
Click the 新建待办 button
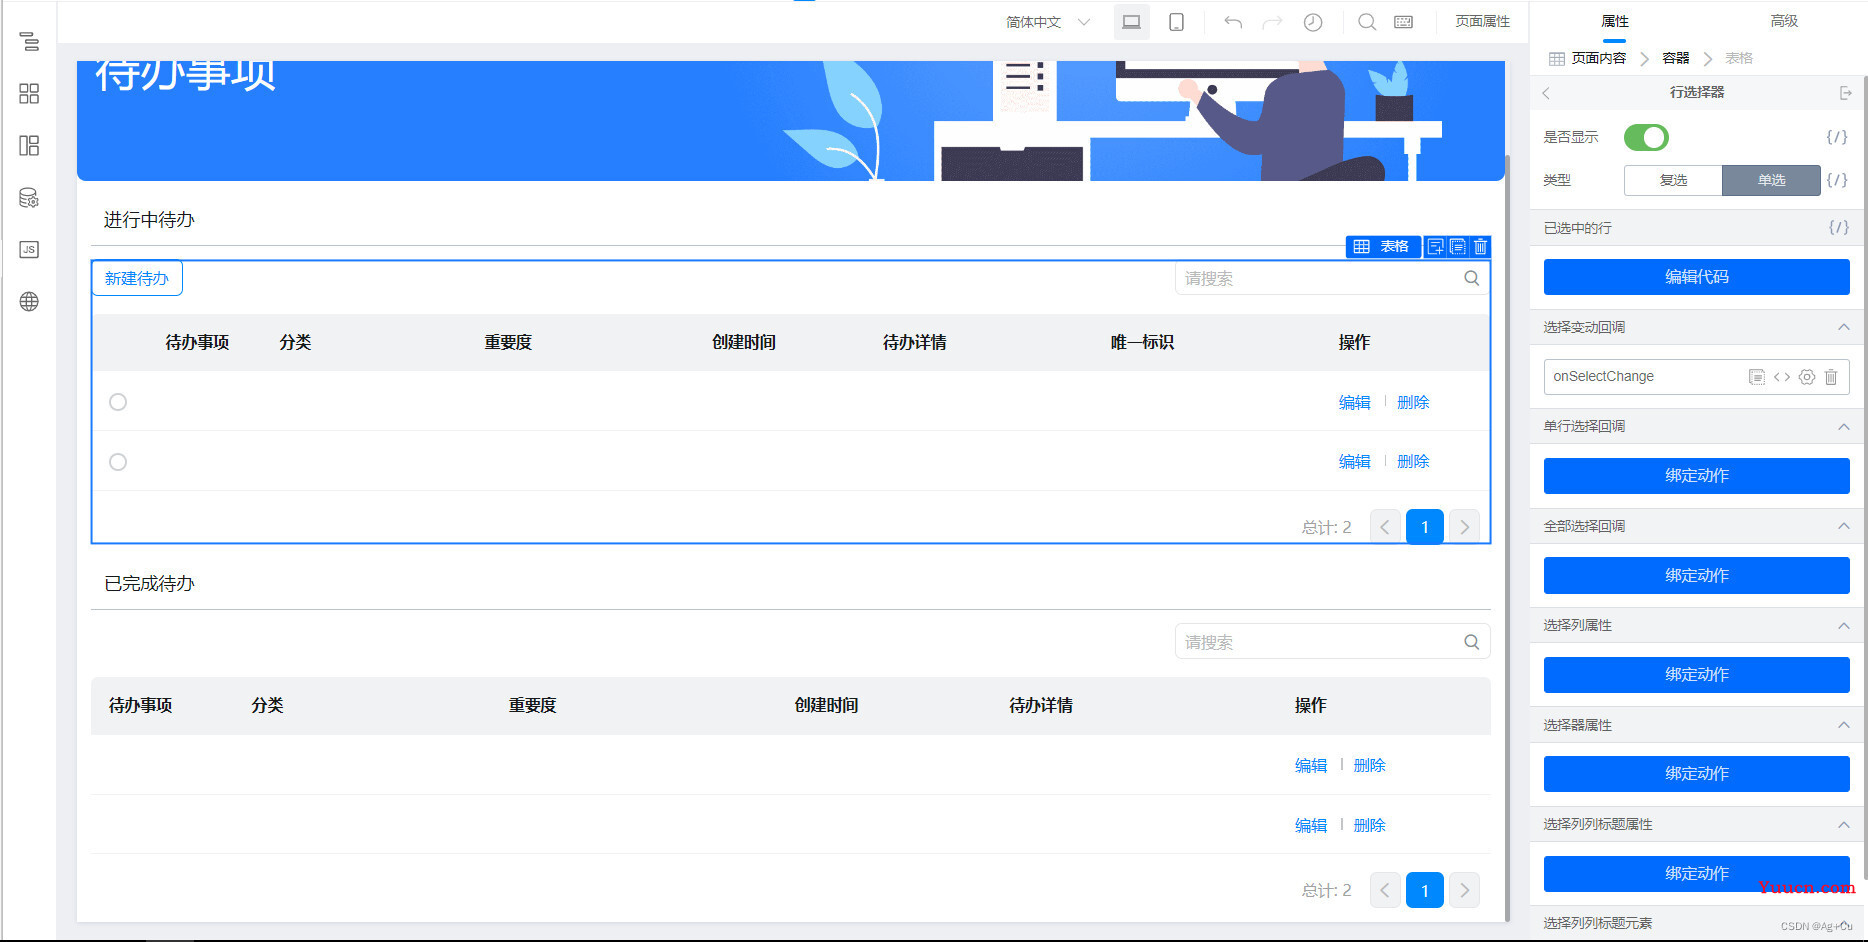pos(137,279)
